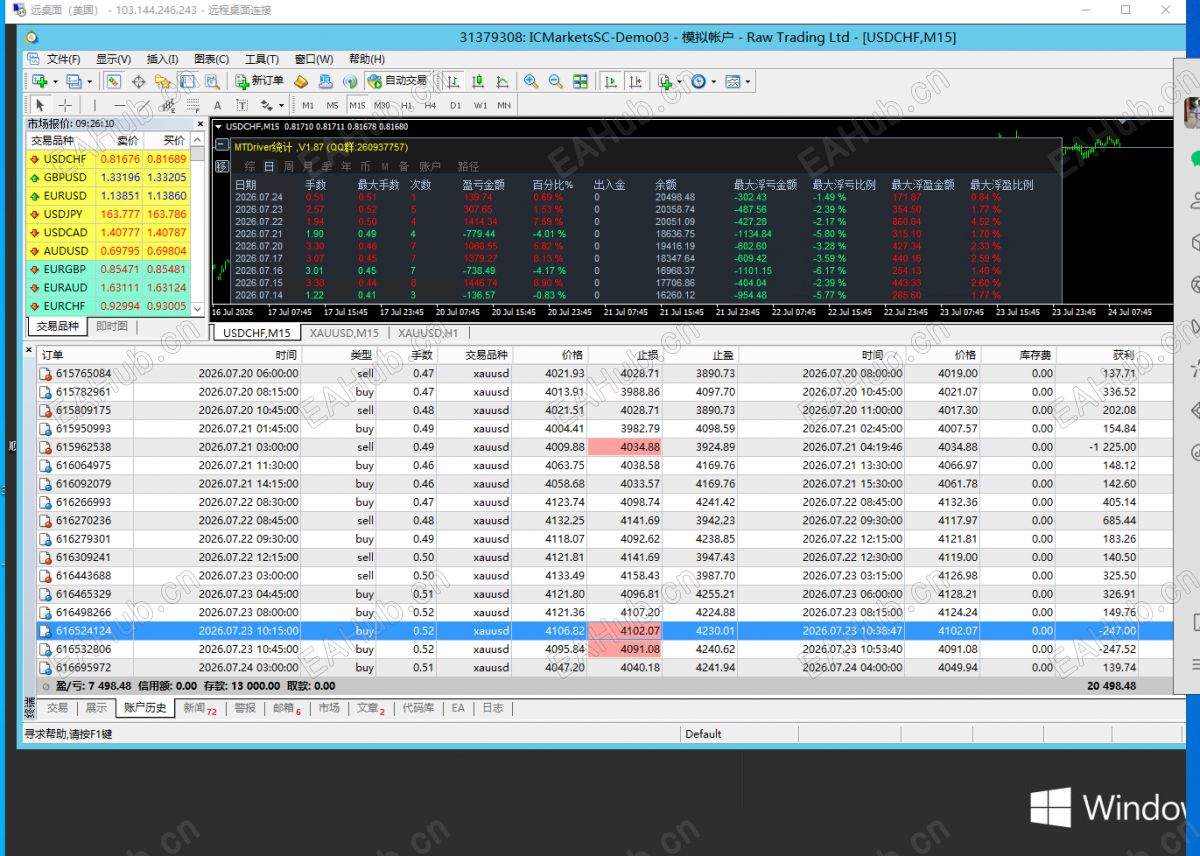
Task: Switch chart to candlestick style
Action: point(478,81)
